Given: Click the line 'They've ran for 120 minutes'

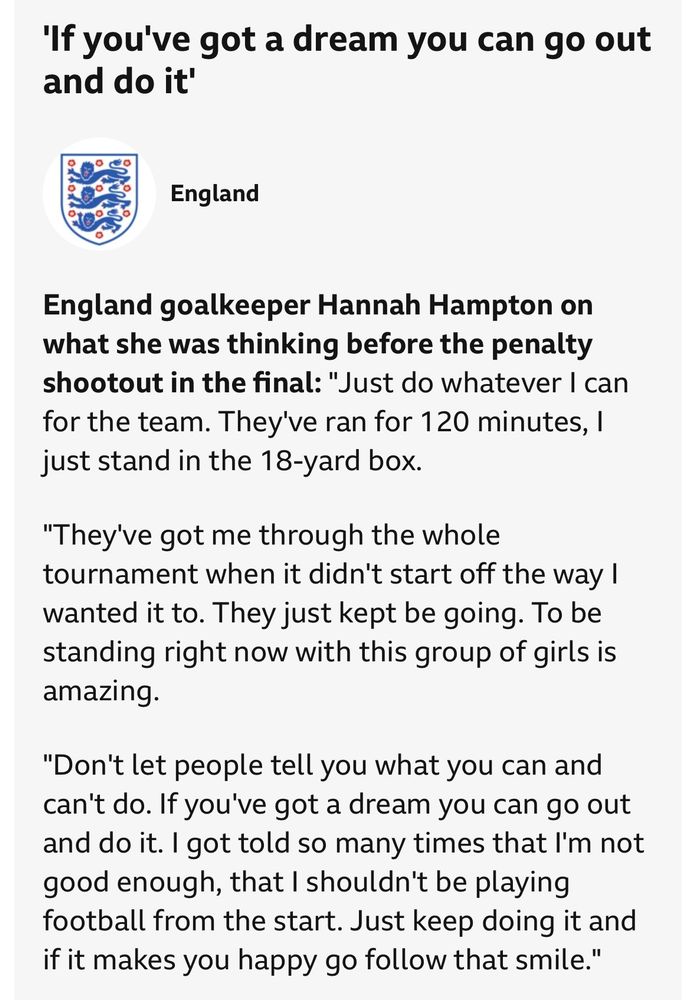Looking at the screenshot, I should pyautogui.click(x=323, y=422).
